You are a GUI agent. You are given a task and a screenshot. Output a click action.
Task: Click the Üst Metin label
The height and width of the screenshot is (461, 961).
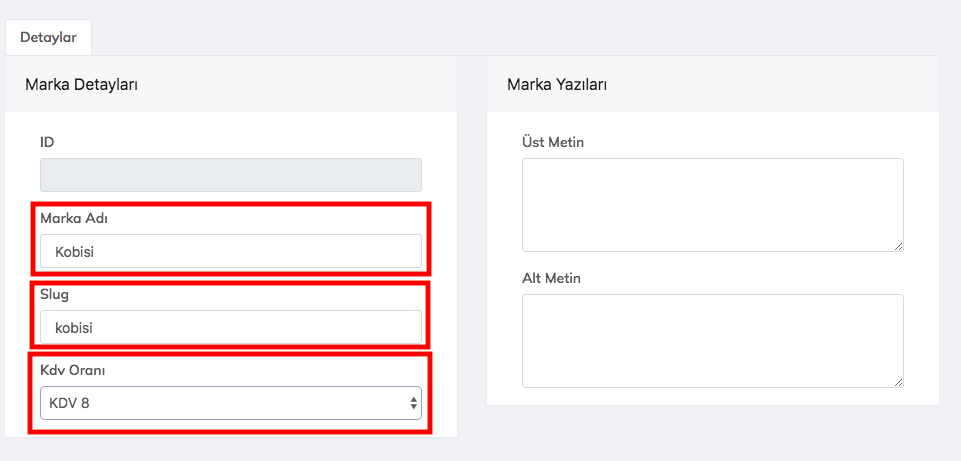553,142
